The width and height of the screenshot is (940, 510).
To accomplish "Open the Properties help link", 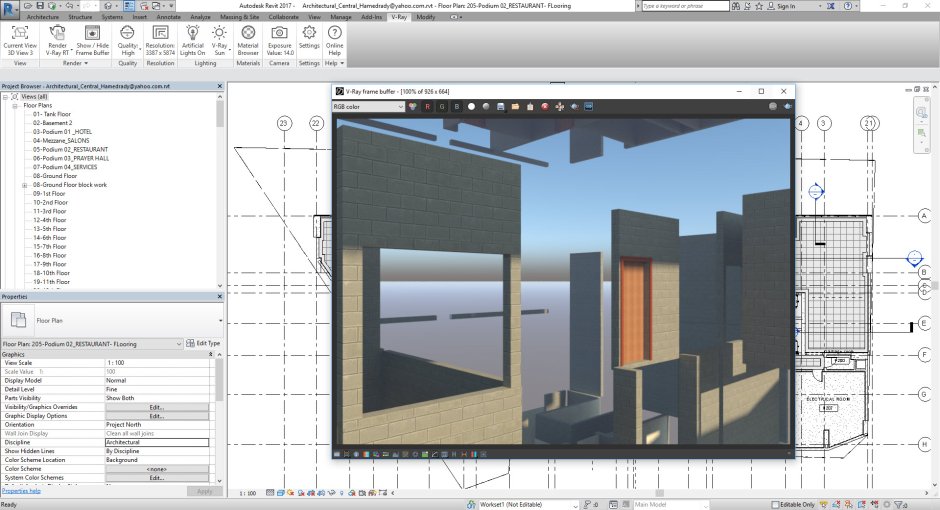I will [x=21, y=491].
